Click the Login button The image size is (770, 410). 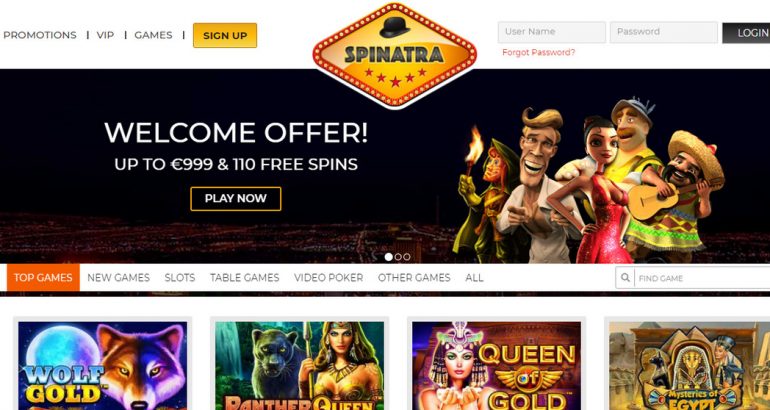(746, 33)
